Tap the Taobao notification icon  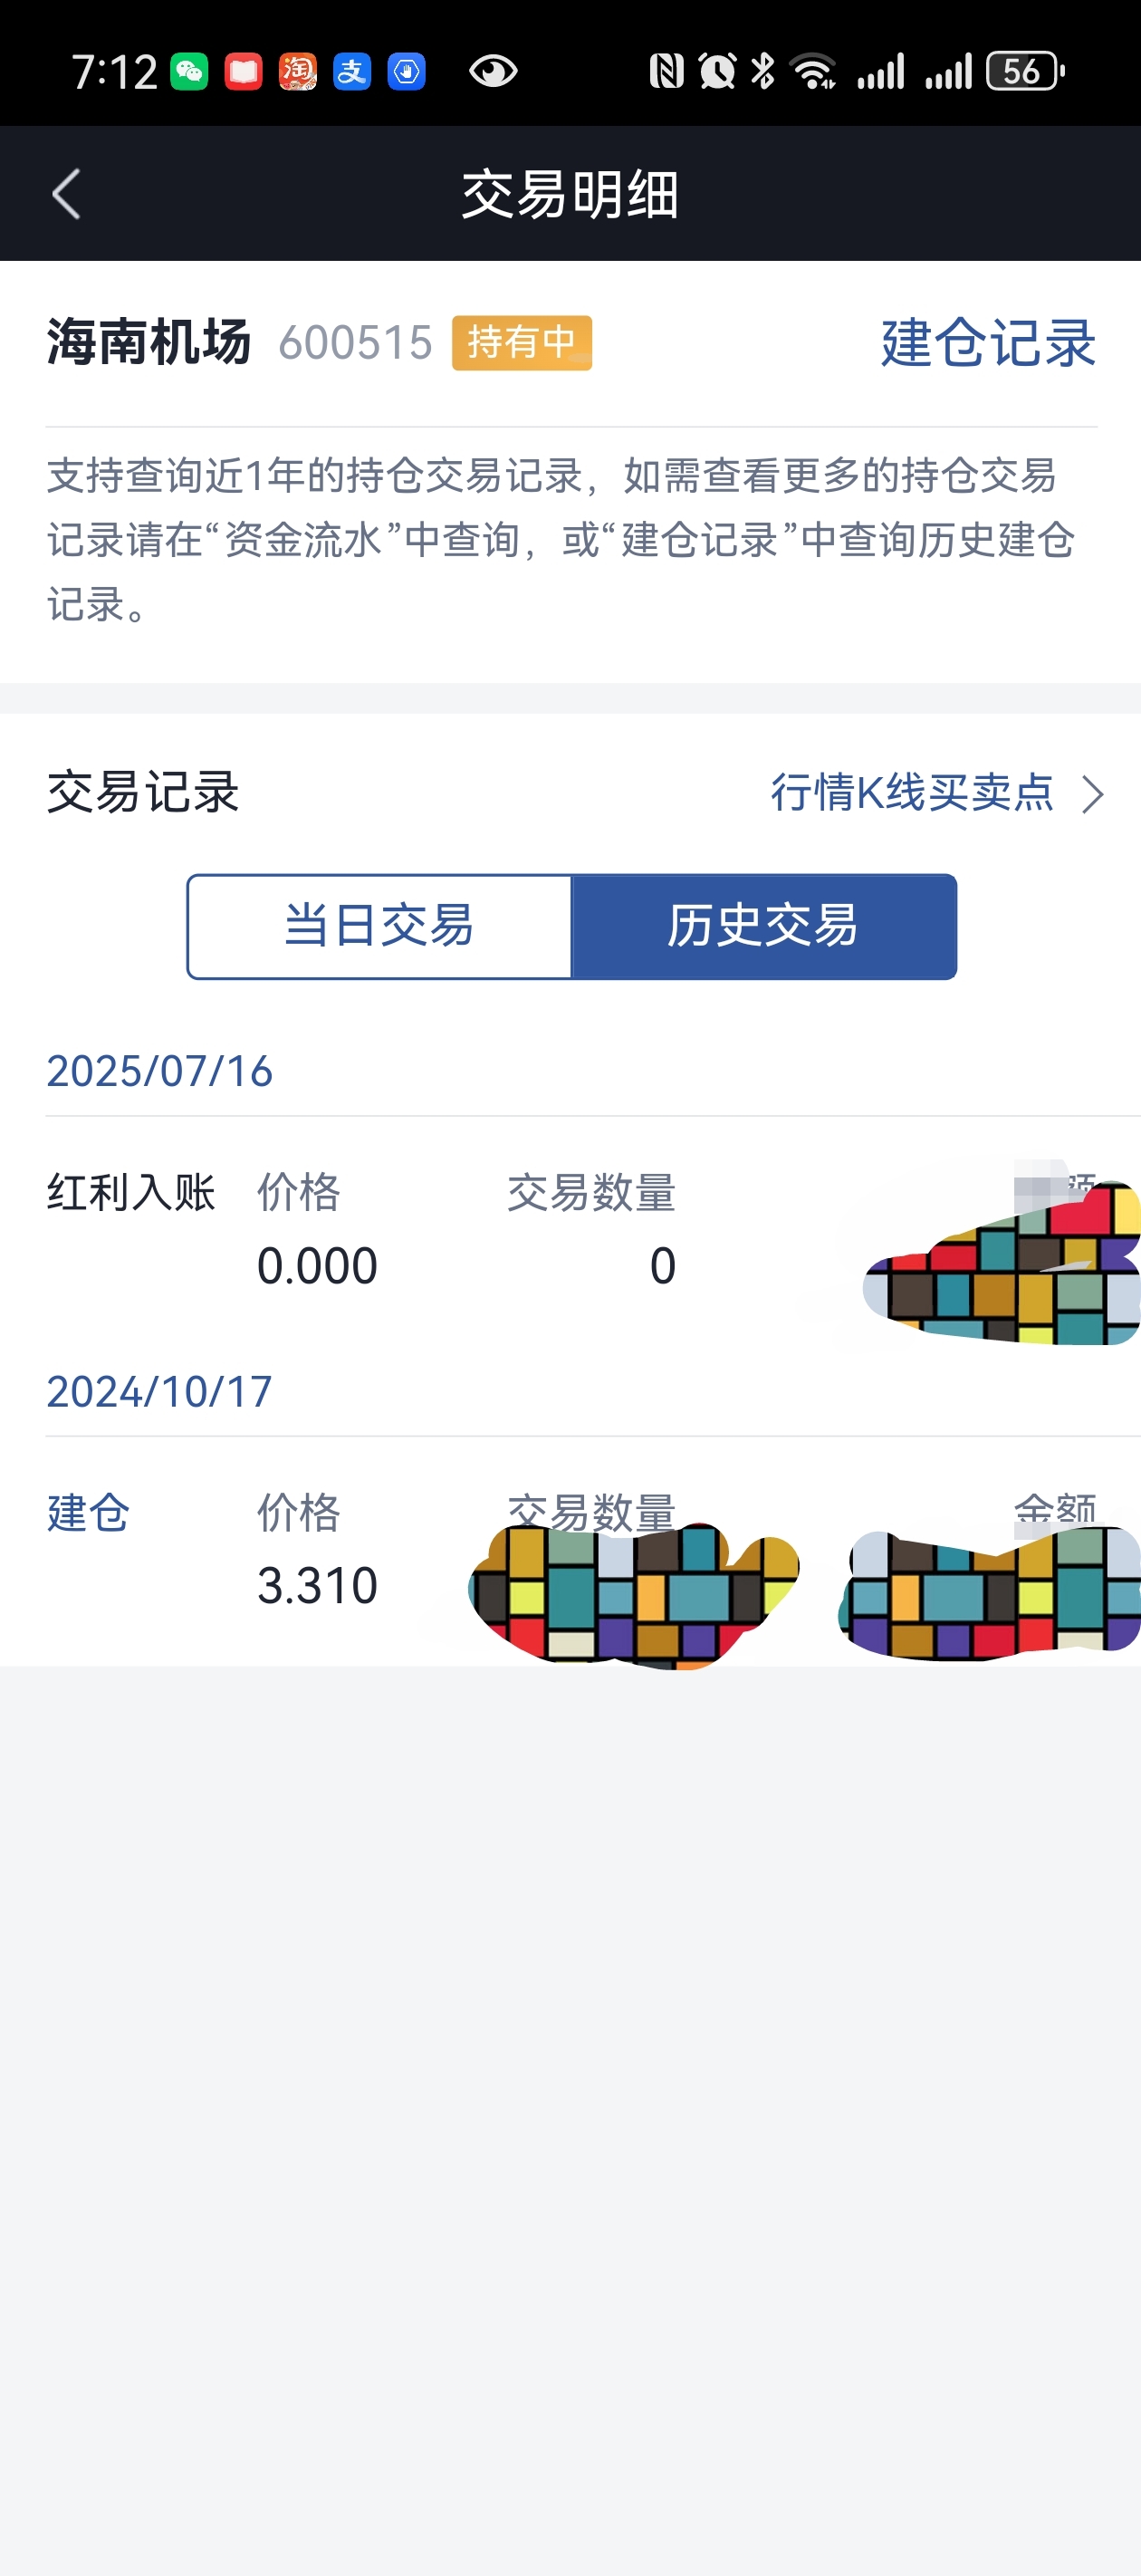297,71
